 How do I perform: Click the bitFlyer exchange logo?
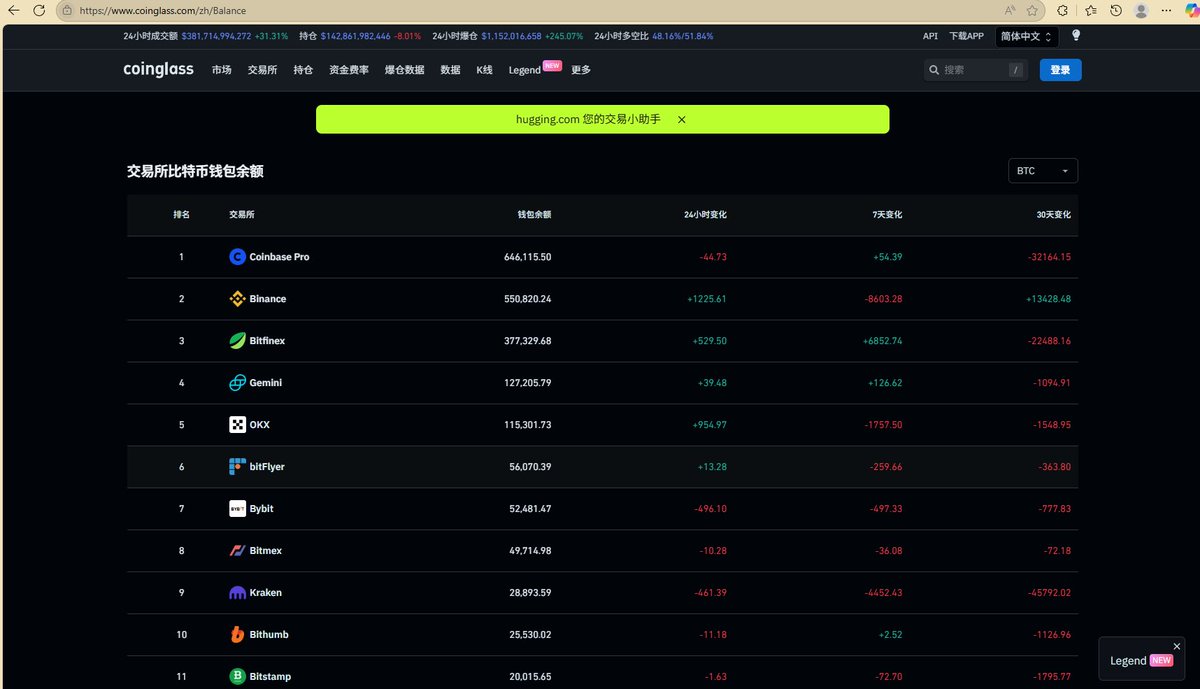pos(237,467)
